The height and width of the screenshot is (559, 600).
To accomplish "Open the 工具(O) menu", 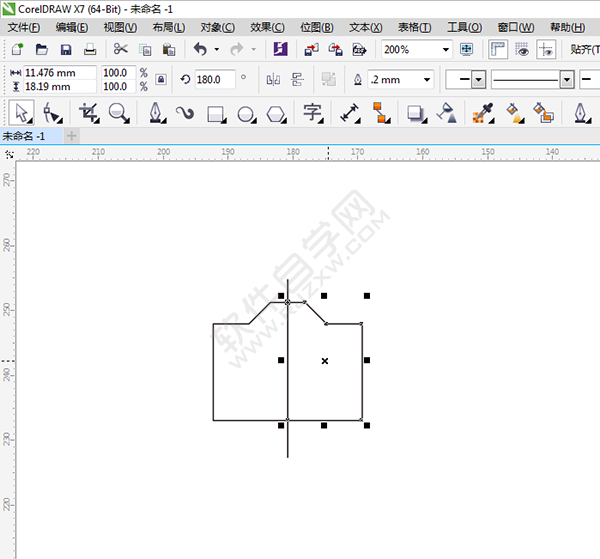I will pyautogui.click(x=465, y=28).
